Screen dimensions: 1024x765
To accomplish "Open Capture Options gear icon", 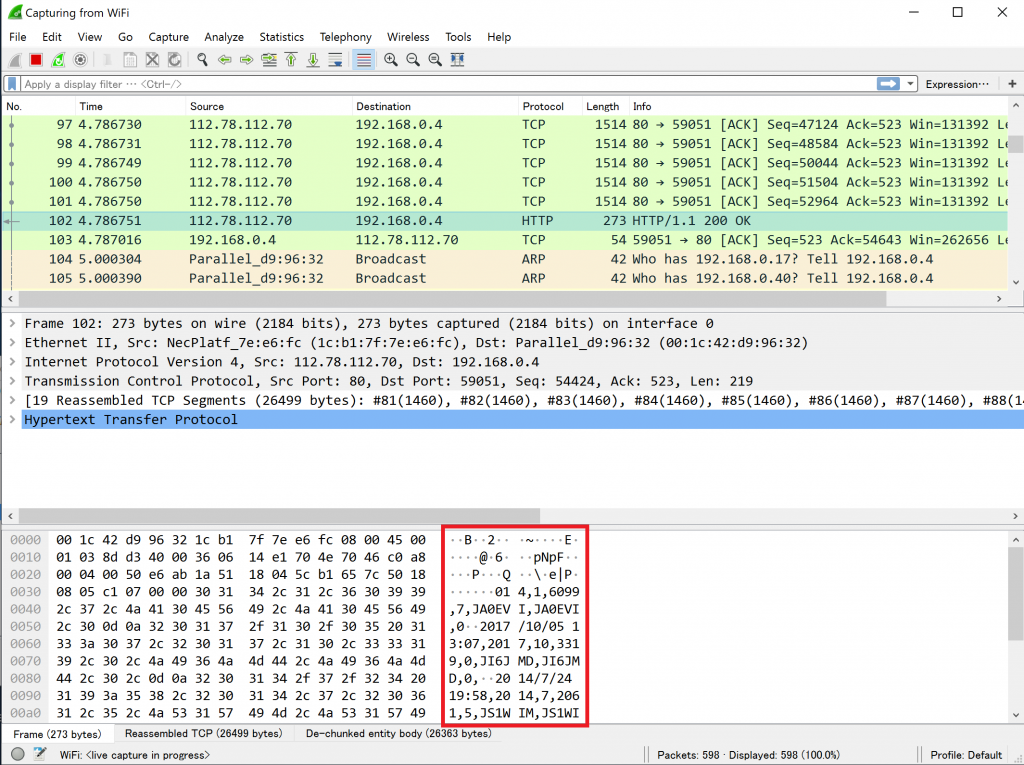I will pyautogui.click(x=80, y=60).
